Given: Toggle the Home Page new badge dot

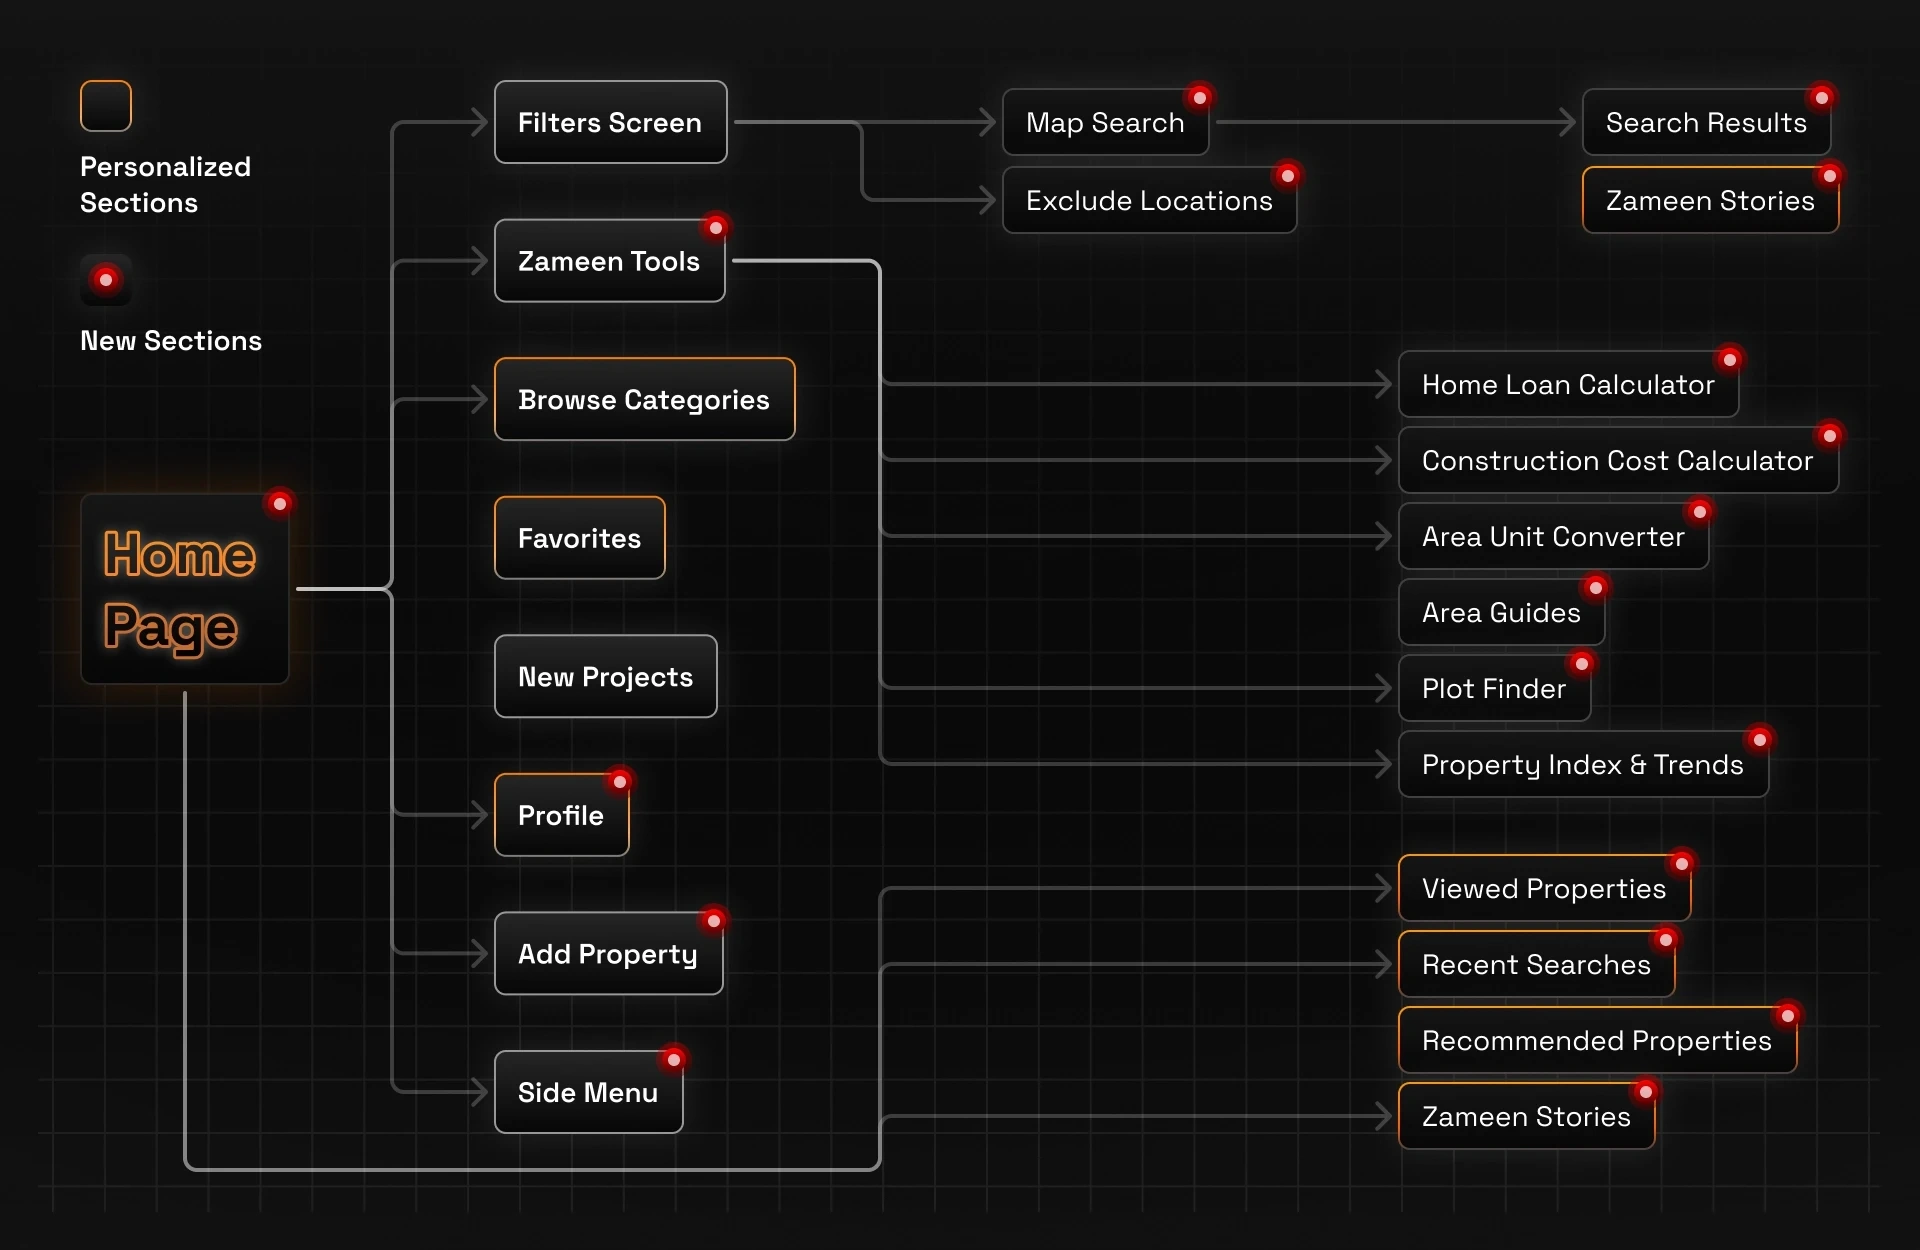Looking at the screenshot, I should pos(278,504).
